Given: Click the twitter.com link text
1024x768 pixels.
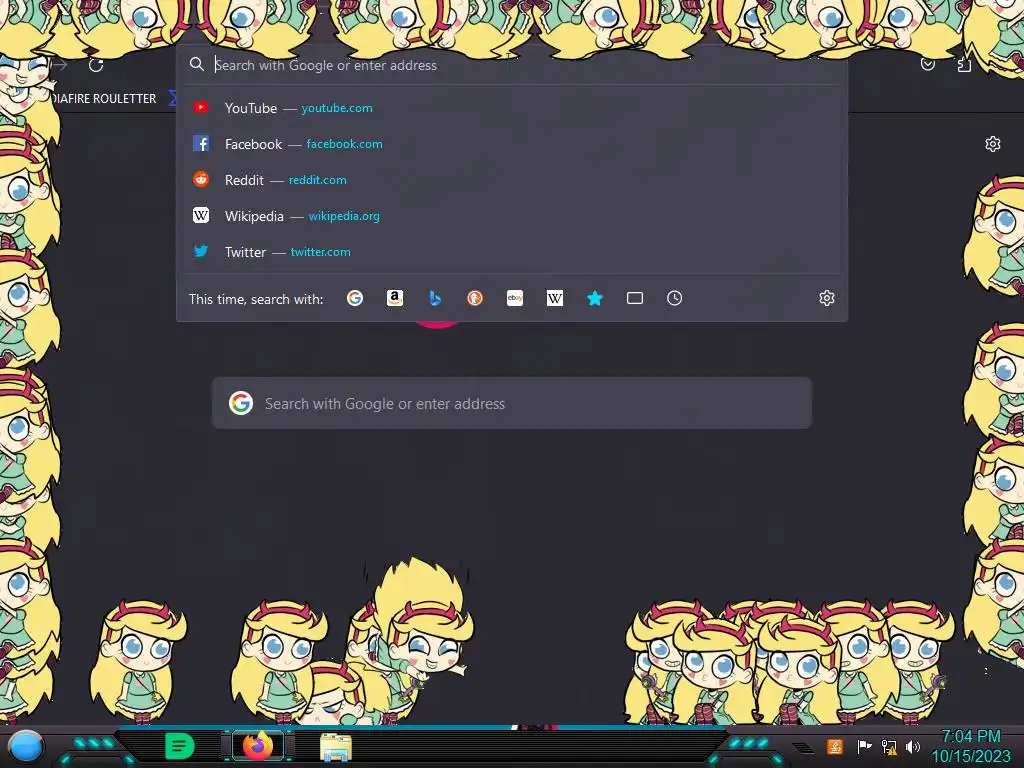Looking at the screenshot, I should tap(321, 251).
